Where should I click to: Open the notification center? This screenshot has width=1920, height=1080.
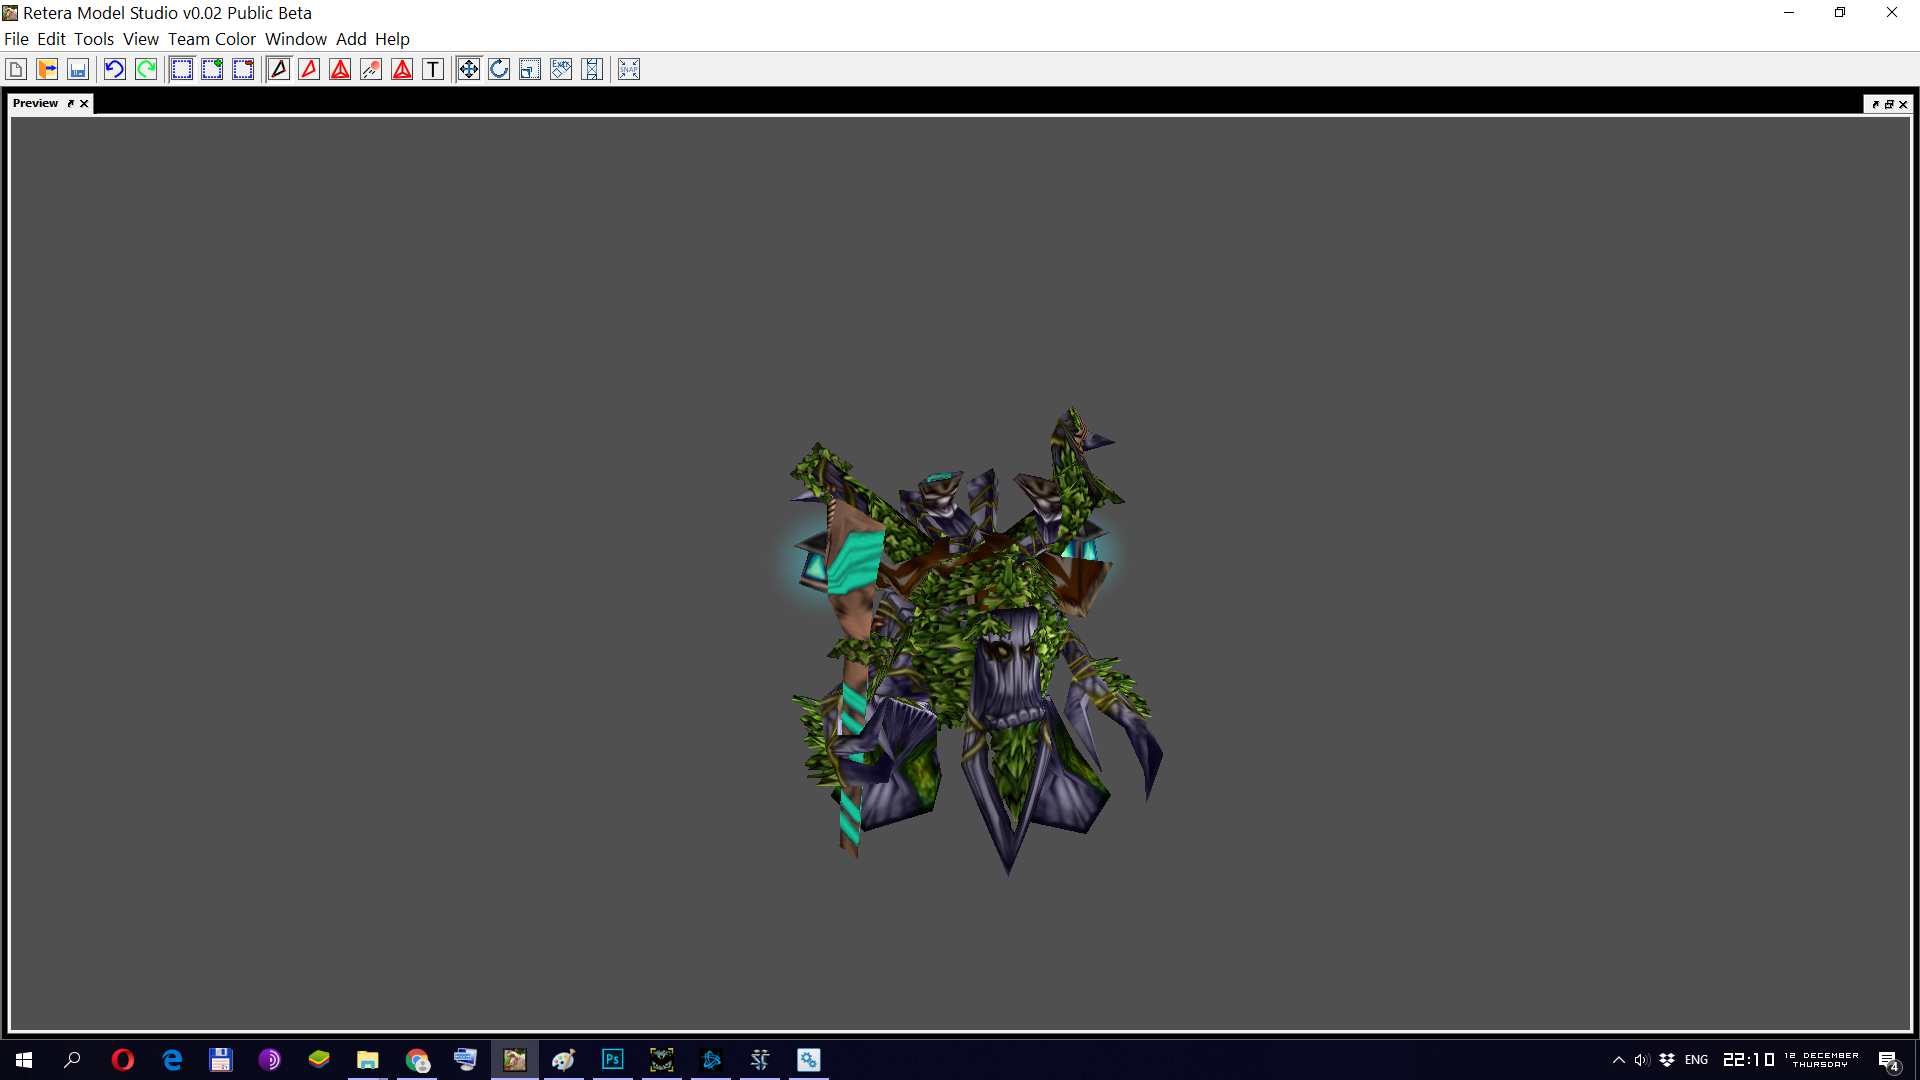point(1888,1061)
